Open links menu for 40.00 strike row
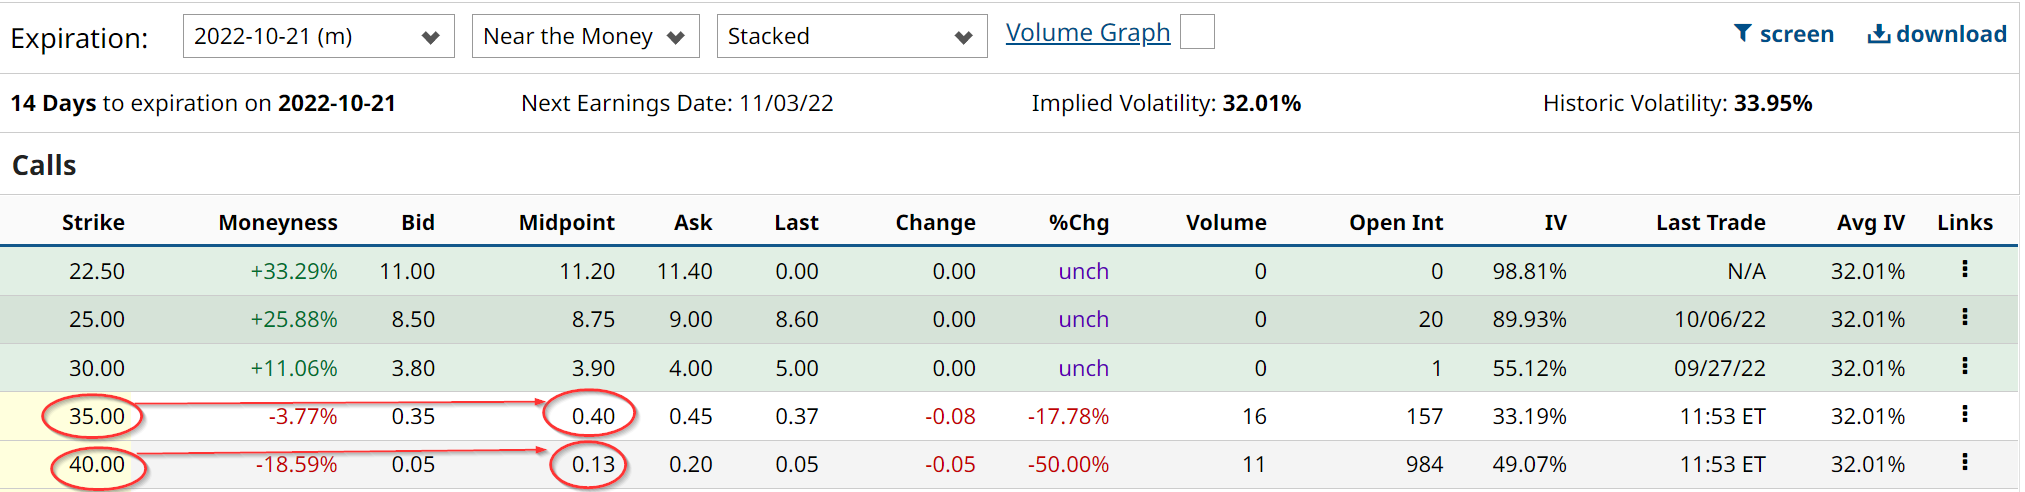Viewport: 2025px width, 492px height. point(1964,462)
